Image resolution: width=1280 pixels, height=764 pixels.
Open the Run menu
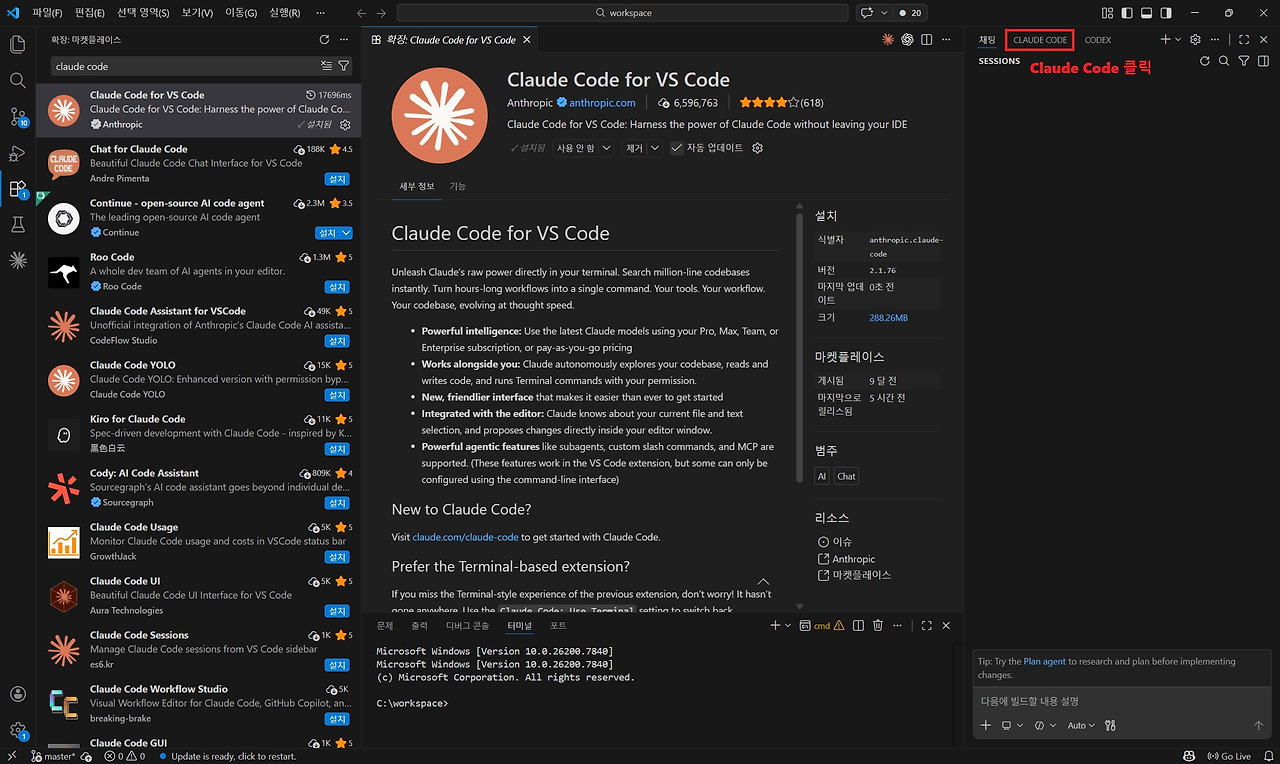click(x=284, y=13)
